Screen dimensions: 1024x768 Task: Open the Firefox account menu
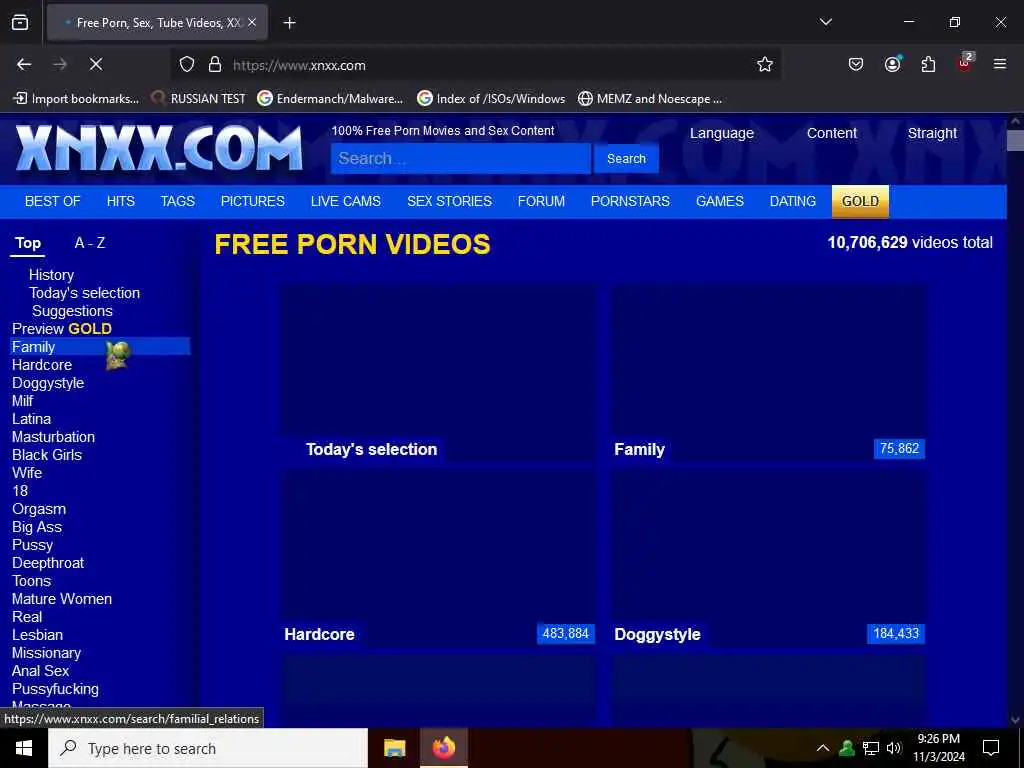pyautogui.click(x=892, y=64)
